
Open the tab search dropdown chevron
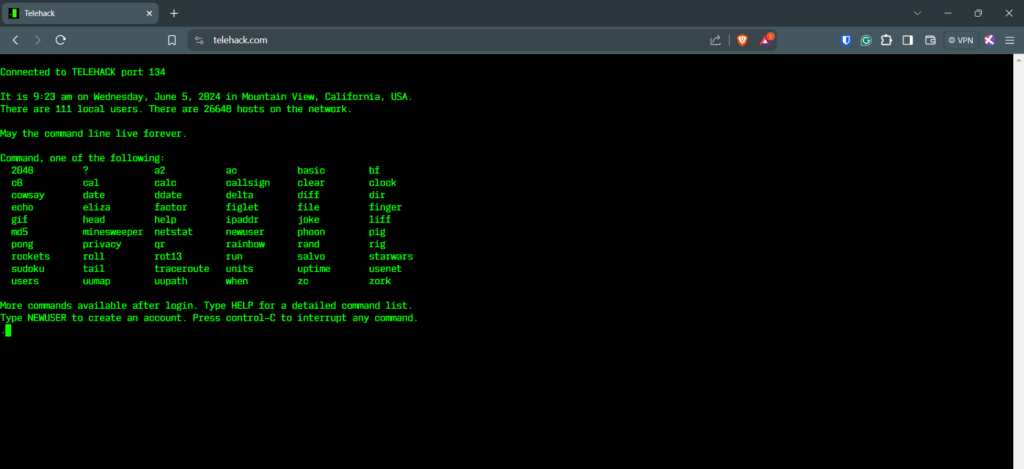917,13
